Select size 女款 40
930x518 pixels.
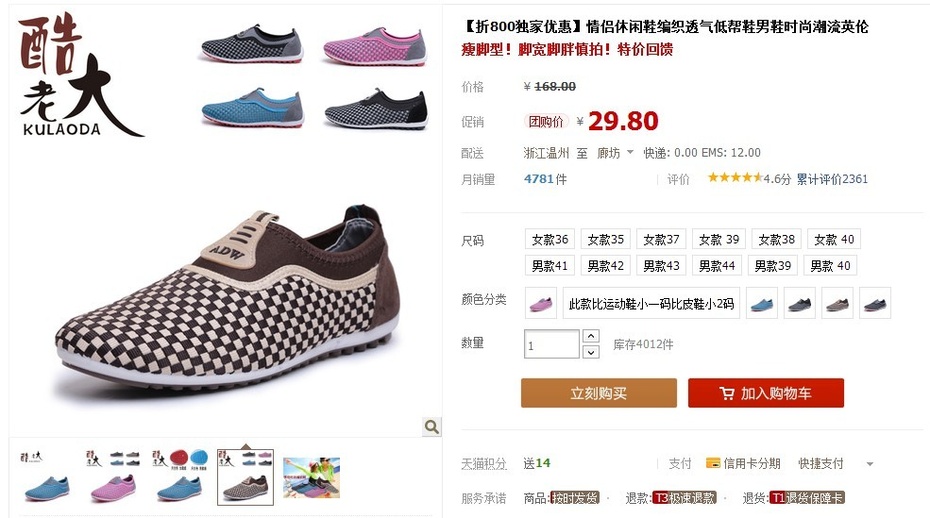pos(833,239)
